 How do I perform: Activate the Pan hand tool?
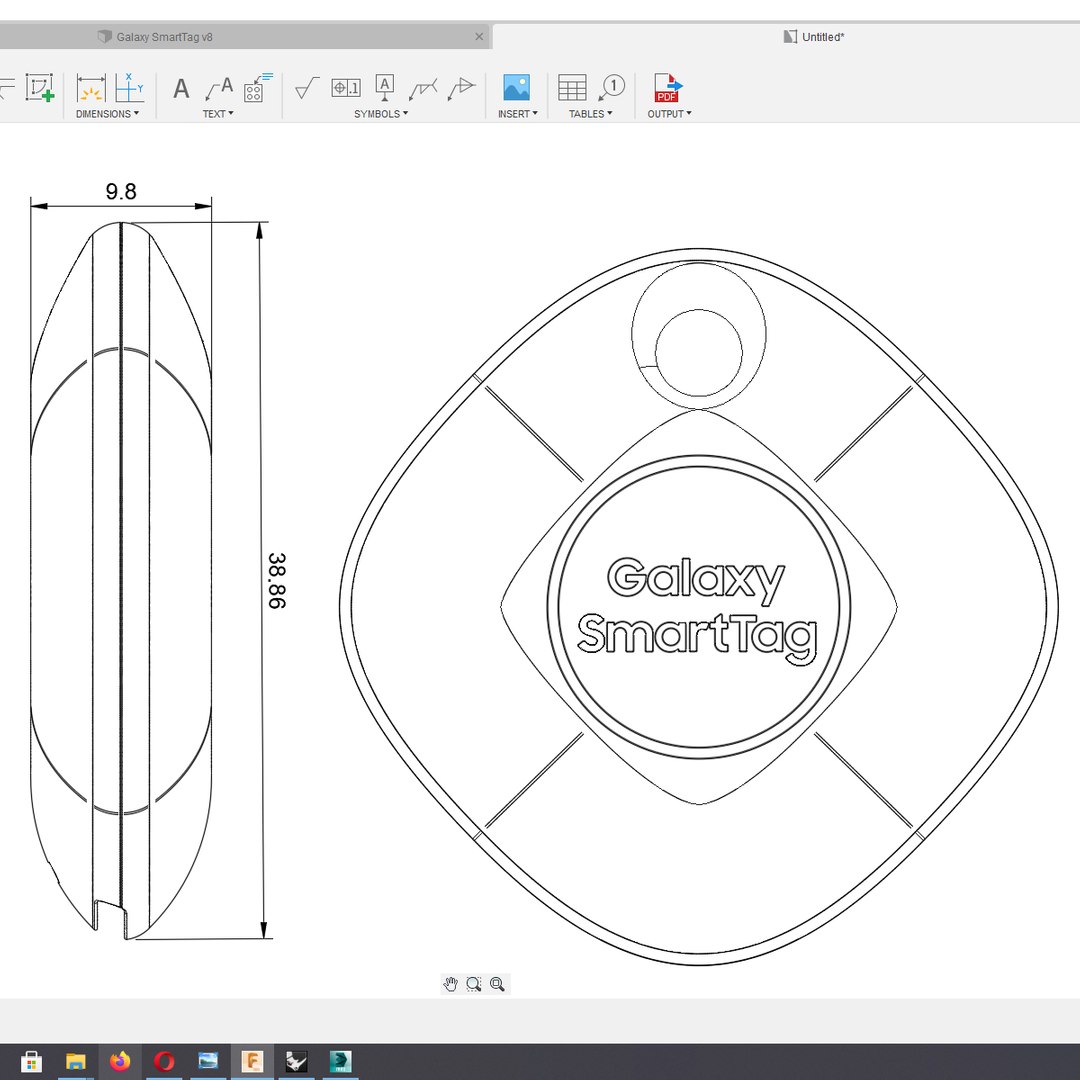450,984
